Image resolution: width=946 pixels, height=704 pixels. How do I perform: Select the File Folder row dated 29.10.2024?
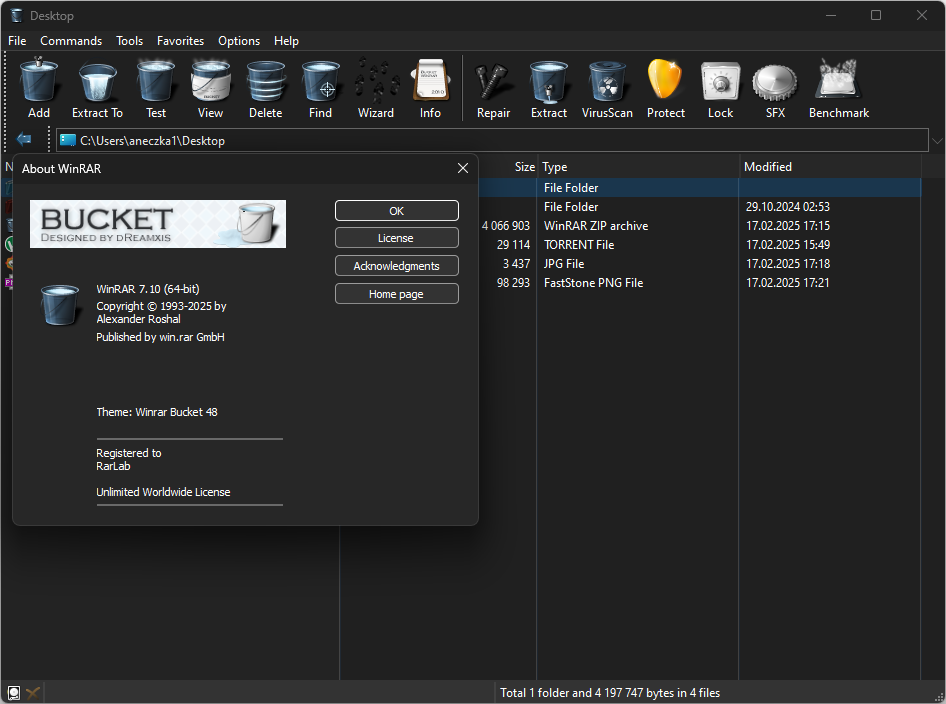click(x=700, y=206)
